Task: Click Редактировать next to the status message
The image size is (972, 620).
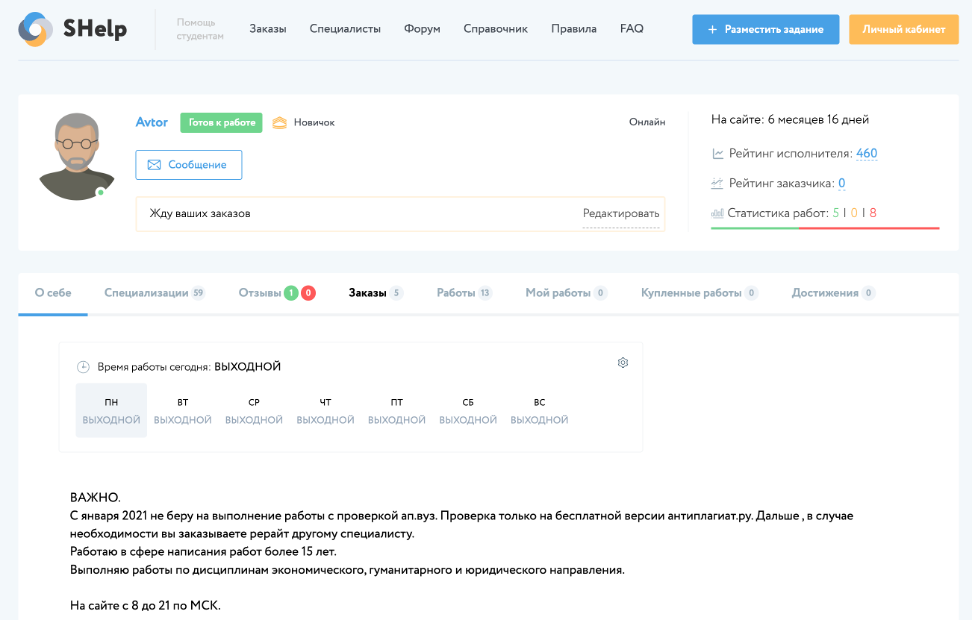Action: point(621,214)
